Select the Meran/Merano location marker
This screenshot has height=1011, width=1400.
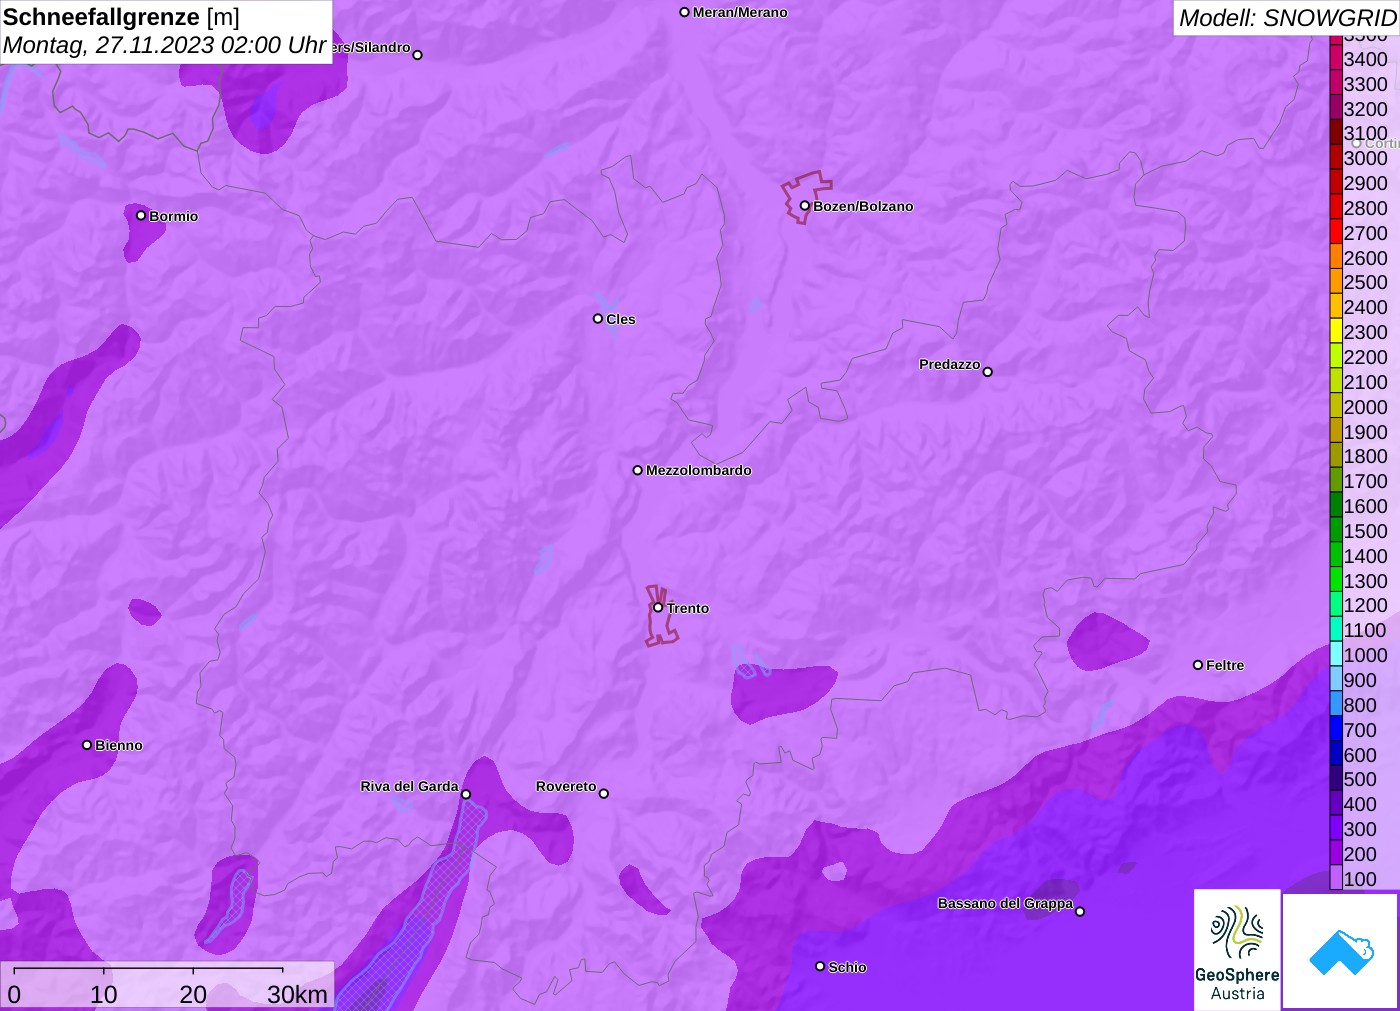click(x=685, y=12)
